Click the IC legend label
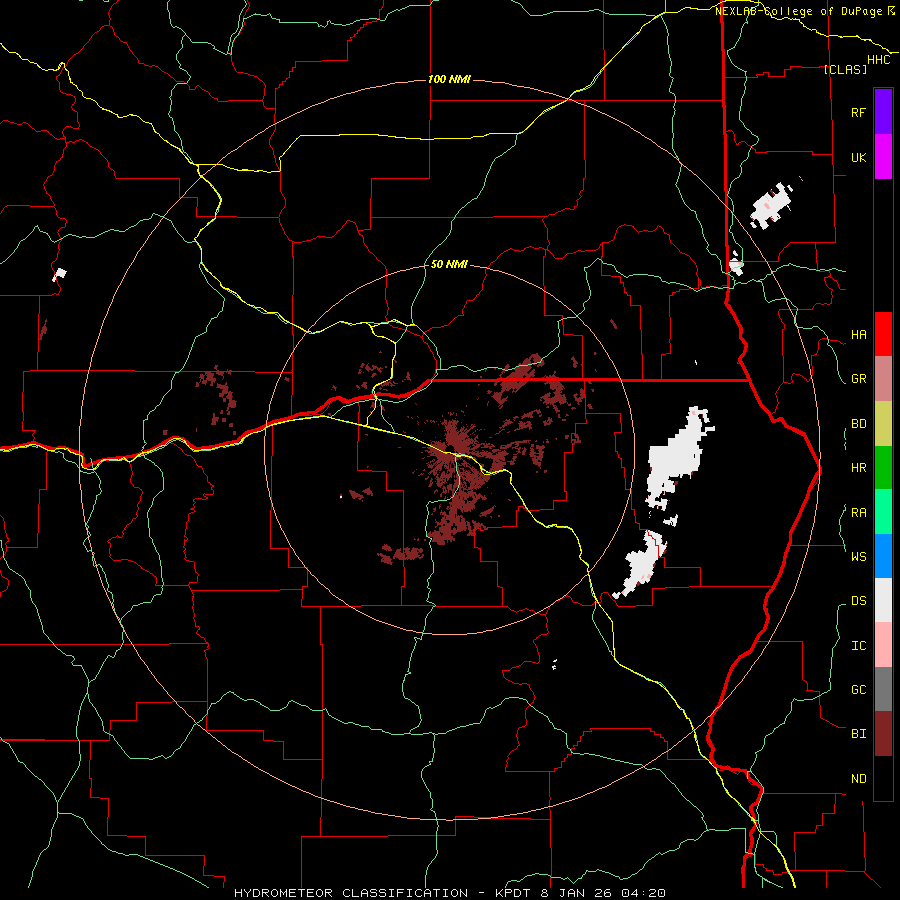 click(858, 646)
